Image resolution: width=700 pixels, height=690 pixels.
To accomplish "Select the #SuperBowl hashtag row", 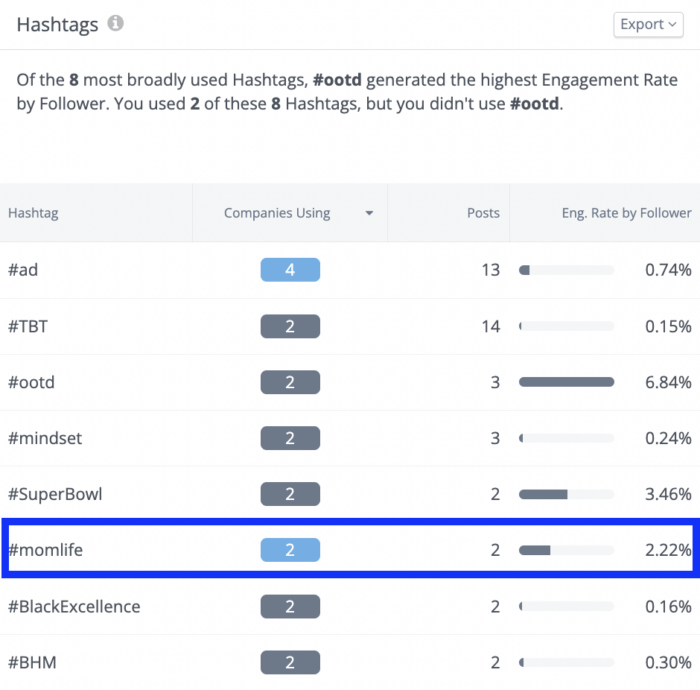I will click(x=55, y=494).
